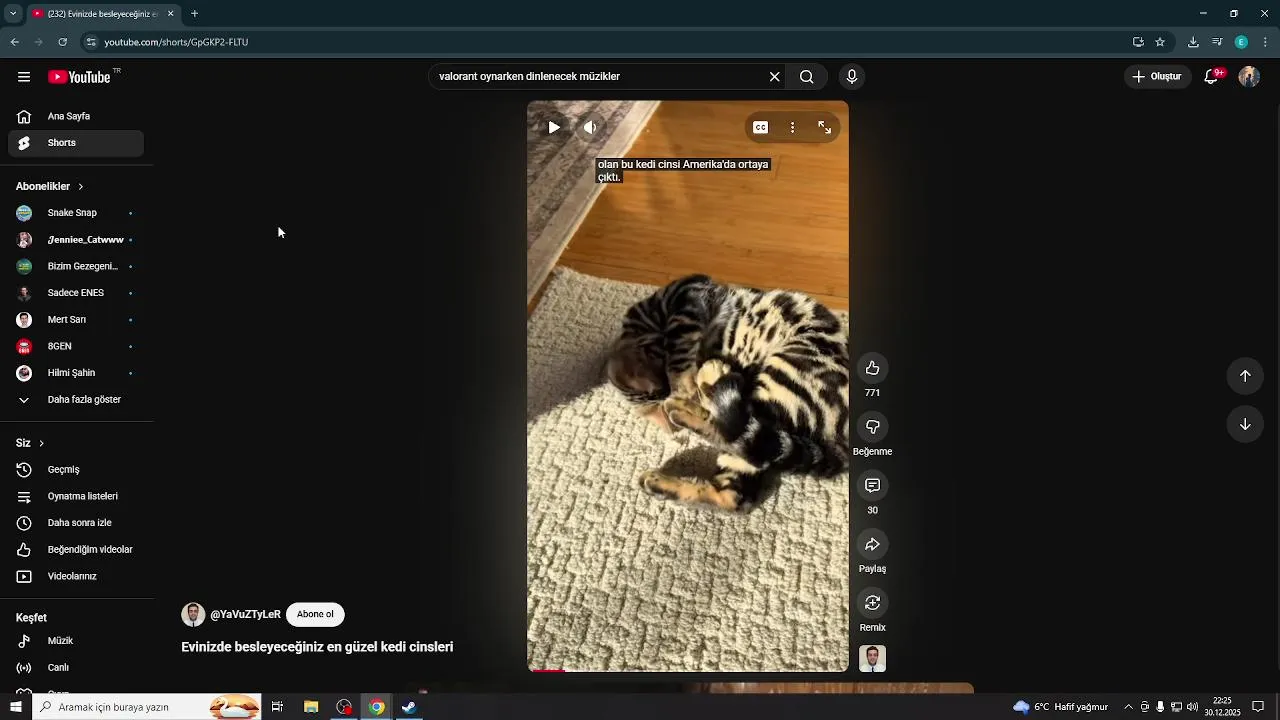Open Müzik under Keşfet
Screen dimensions: 1280x720
click(76, 641)
